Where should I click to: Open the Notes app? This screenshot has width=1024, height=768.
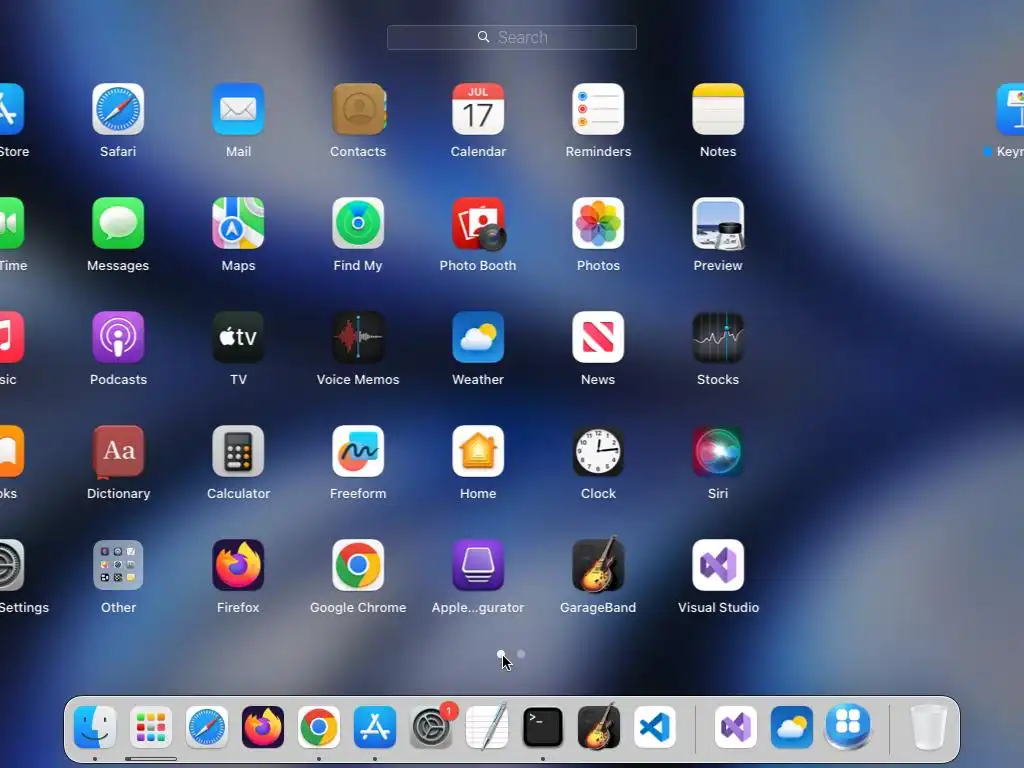coord(718,109)
